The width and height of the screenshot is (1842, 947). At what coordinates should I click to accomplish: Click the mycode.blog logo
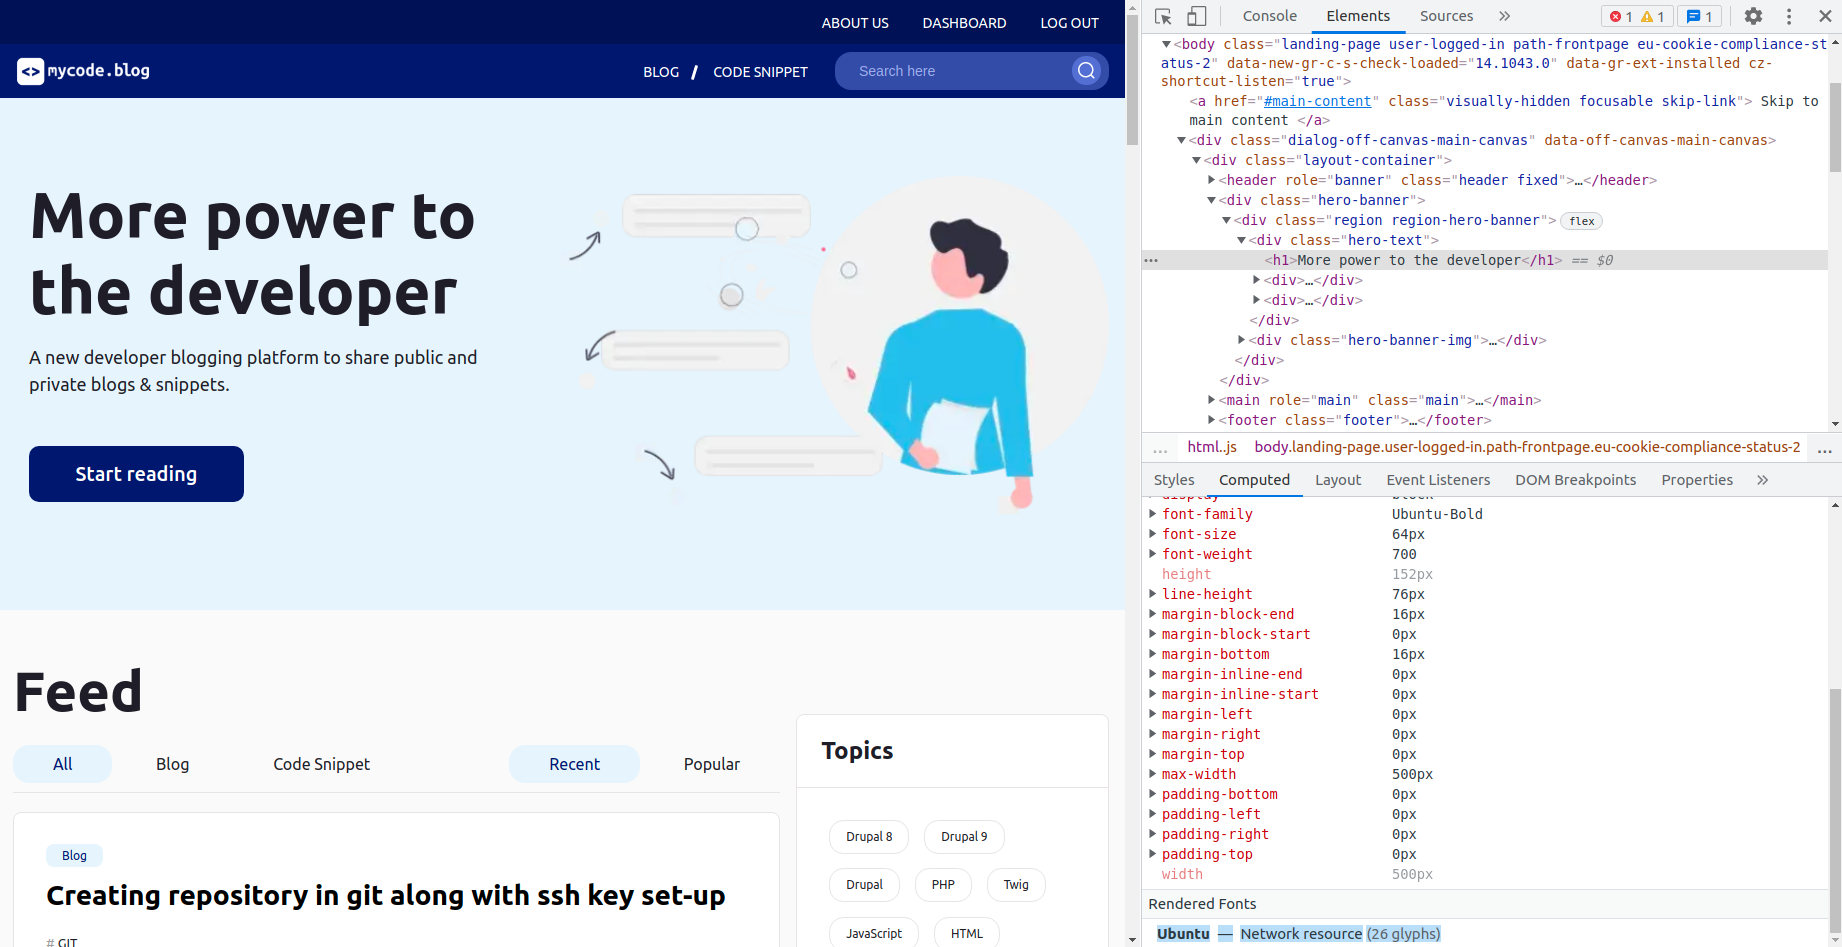coord(84,71)
